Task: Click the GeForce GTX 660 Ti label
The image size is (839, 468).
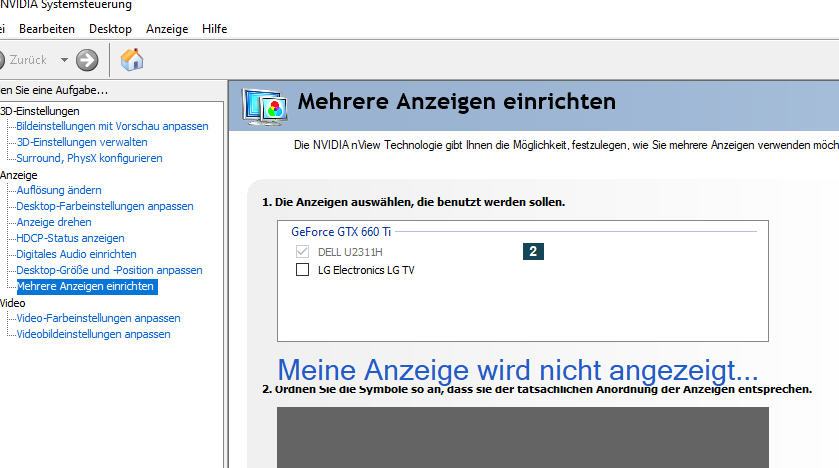Action: point(341,232)
